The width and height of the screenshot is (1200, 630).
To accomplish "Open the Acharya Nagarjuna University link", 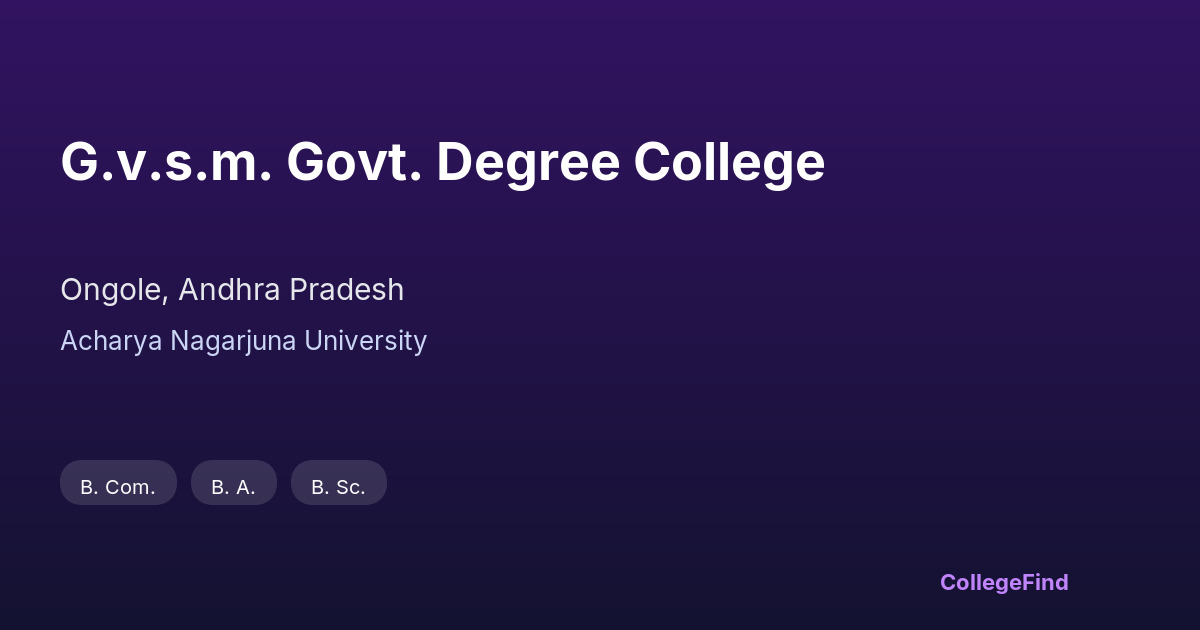I will tap(243, 341).
